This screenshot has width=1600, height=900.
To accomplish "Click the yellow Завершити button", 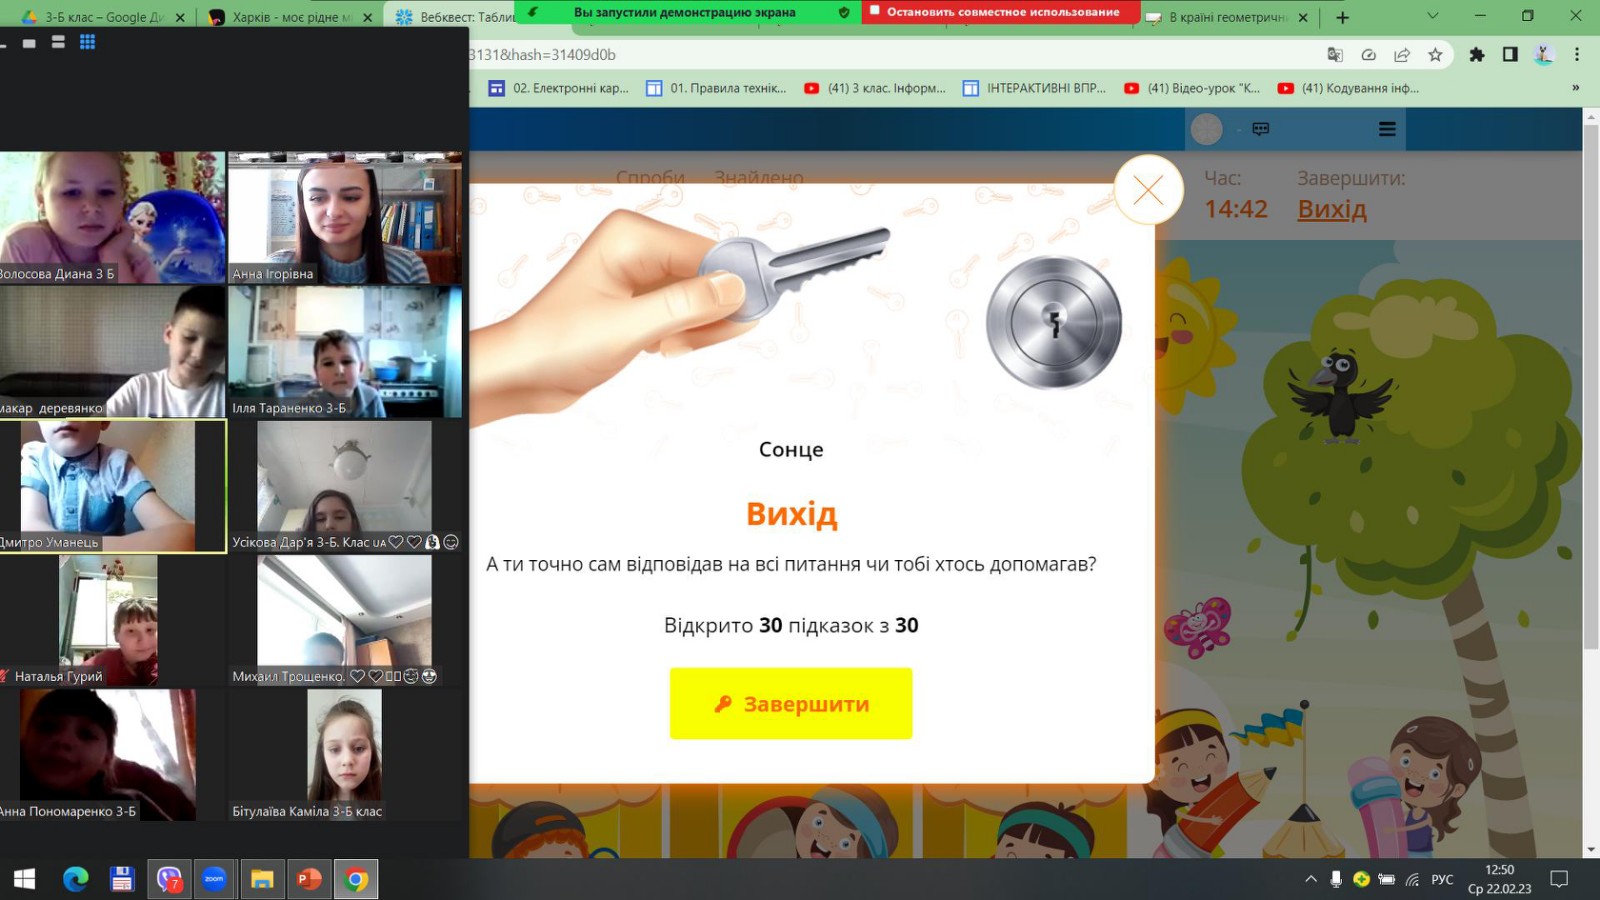I will 791,704.
